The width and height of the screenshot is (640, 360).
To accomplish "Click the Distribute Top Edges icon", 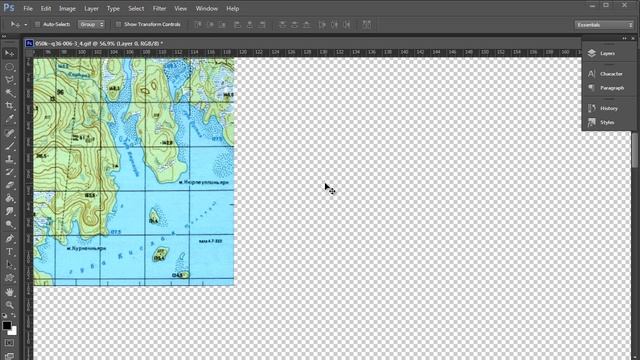I will point(282,24).
